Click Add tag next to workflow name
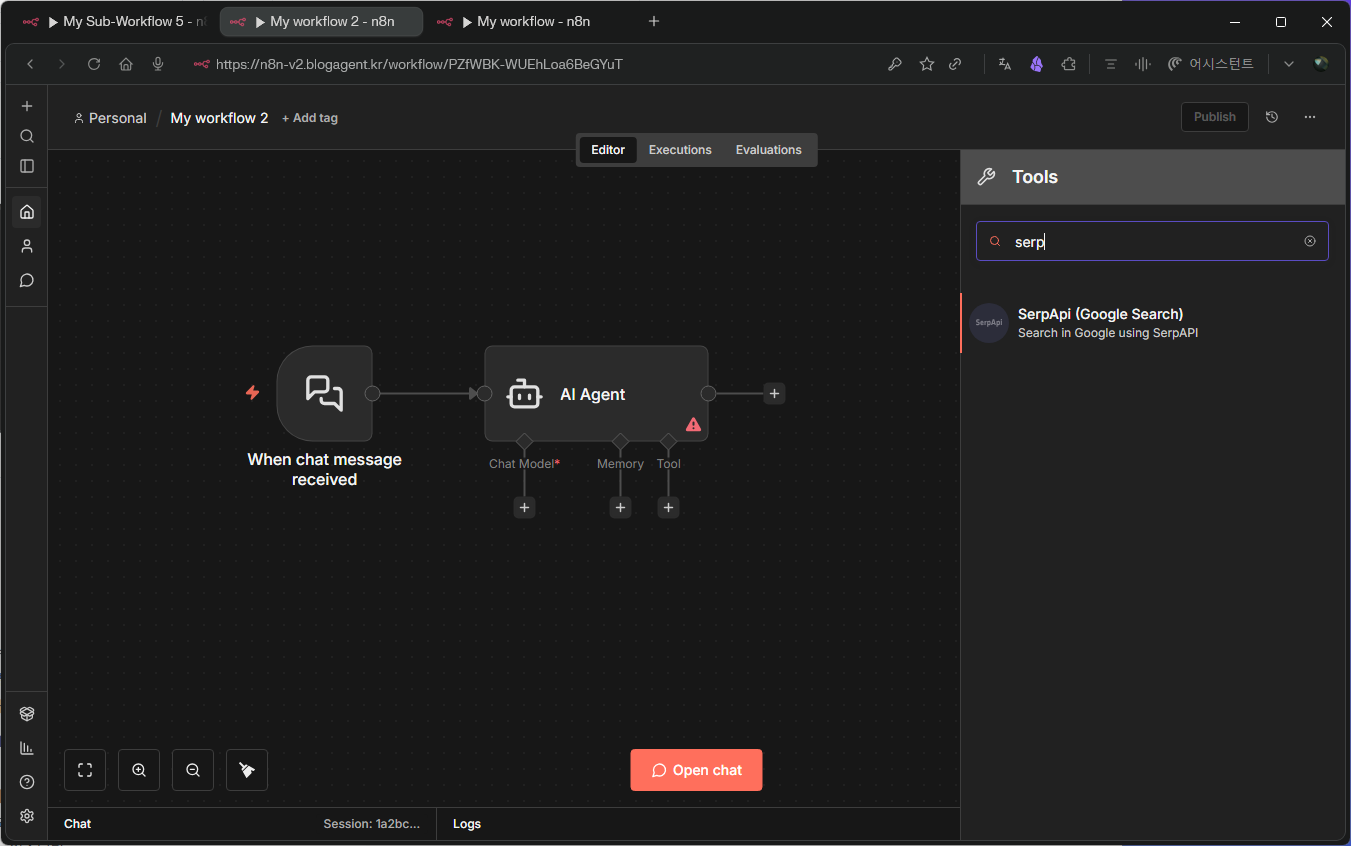This screenshot has height=846, width=1351. click(310, 118)
